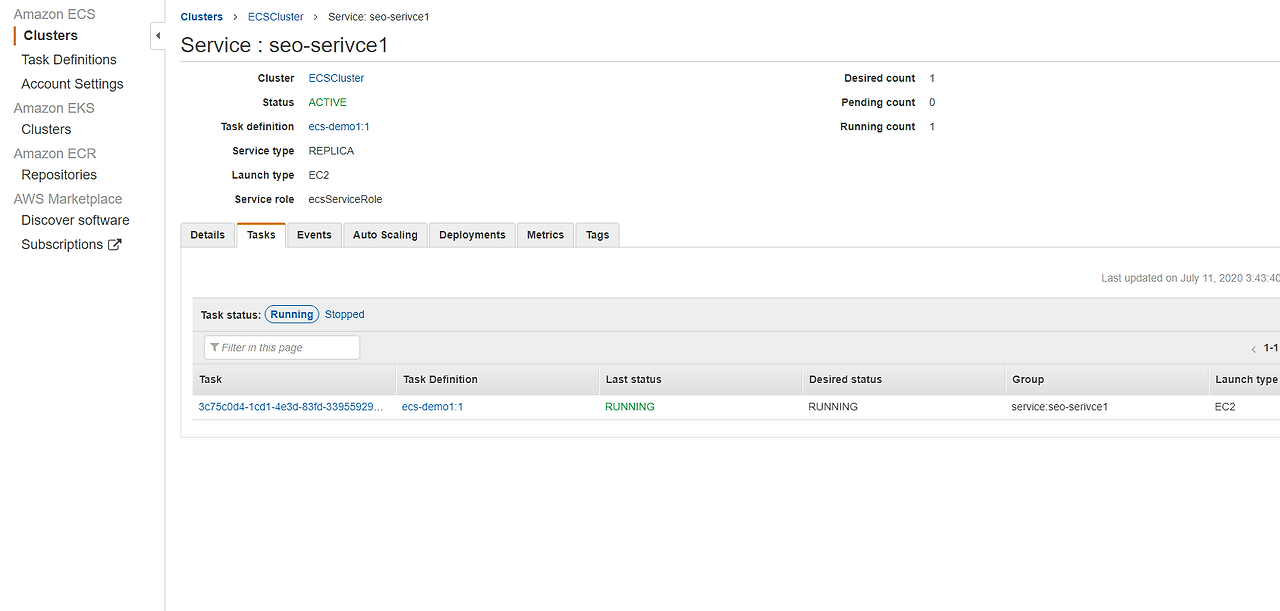
Task: Show tasks with Running status
Action: [x=292, y=314]
